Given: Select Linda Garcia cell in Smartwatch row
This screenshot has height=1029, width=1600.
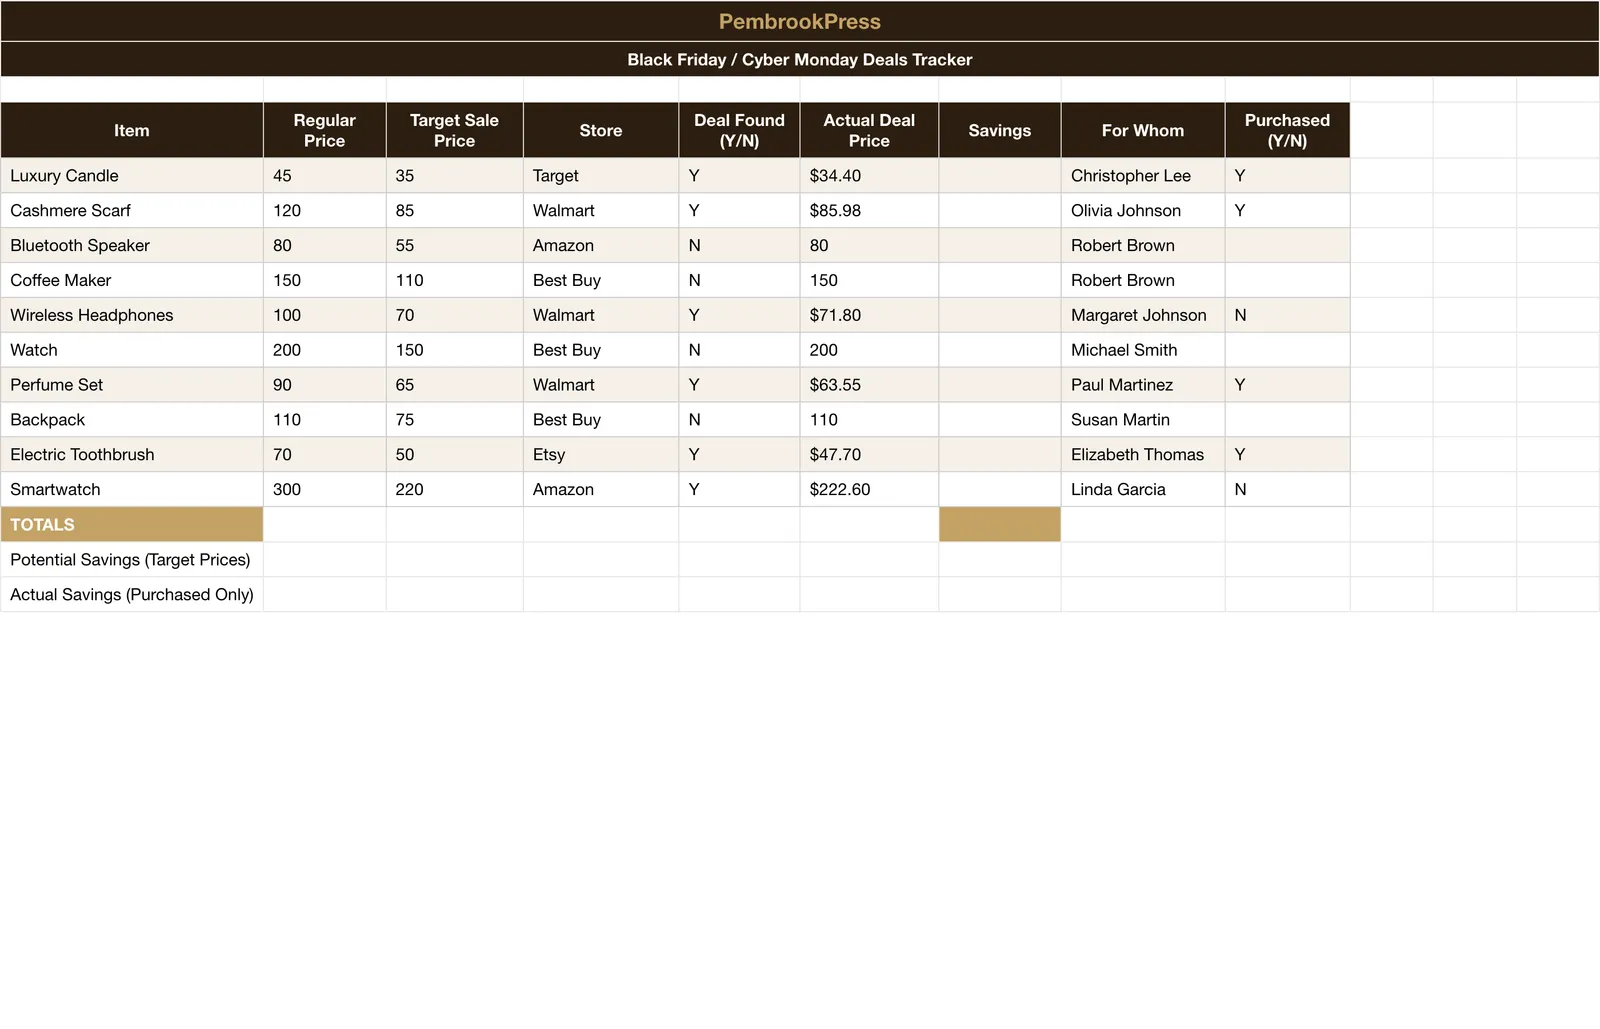Looking at the screenshot, I should pyautogui.click(x=1143, y=489).
